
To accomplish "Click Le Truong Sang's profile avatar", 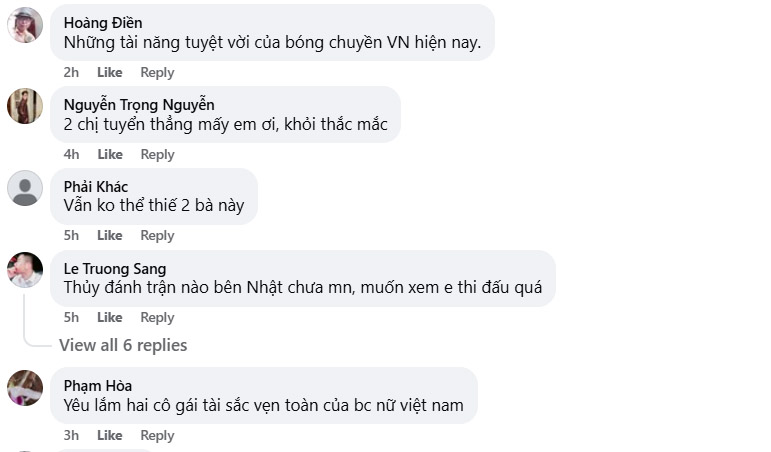I will pyautogui.click(x=25, y=270).
